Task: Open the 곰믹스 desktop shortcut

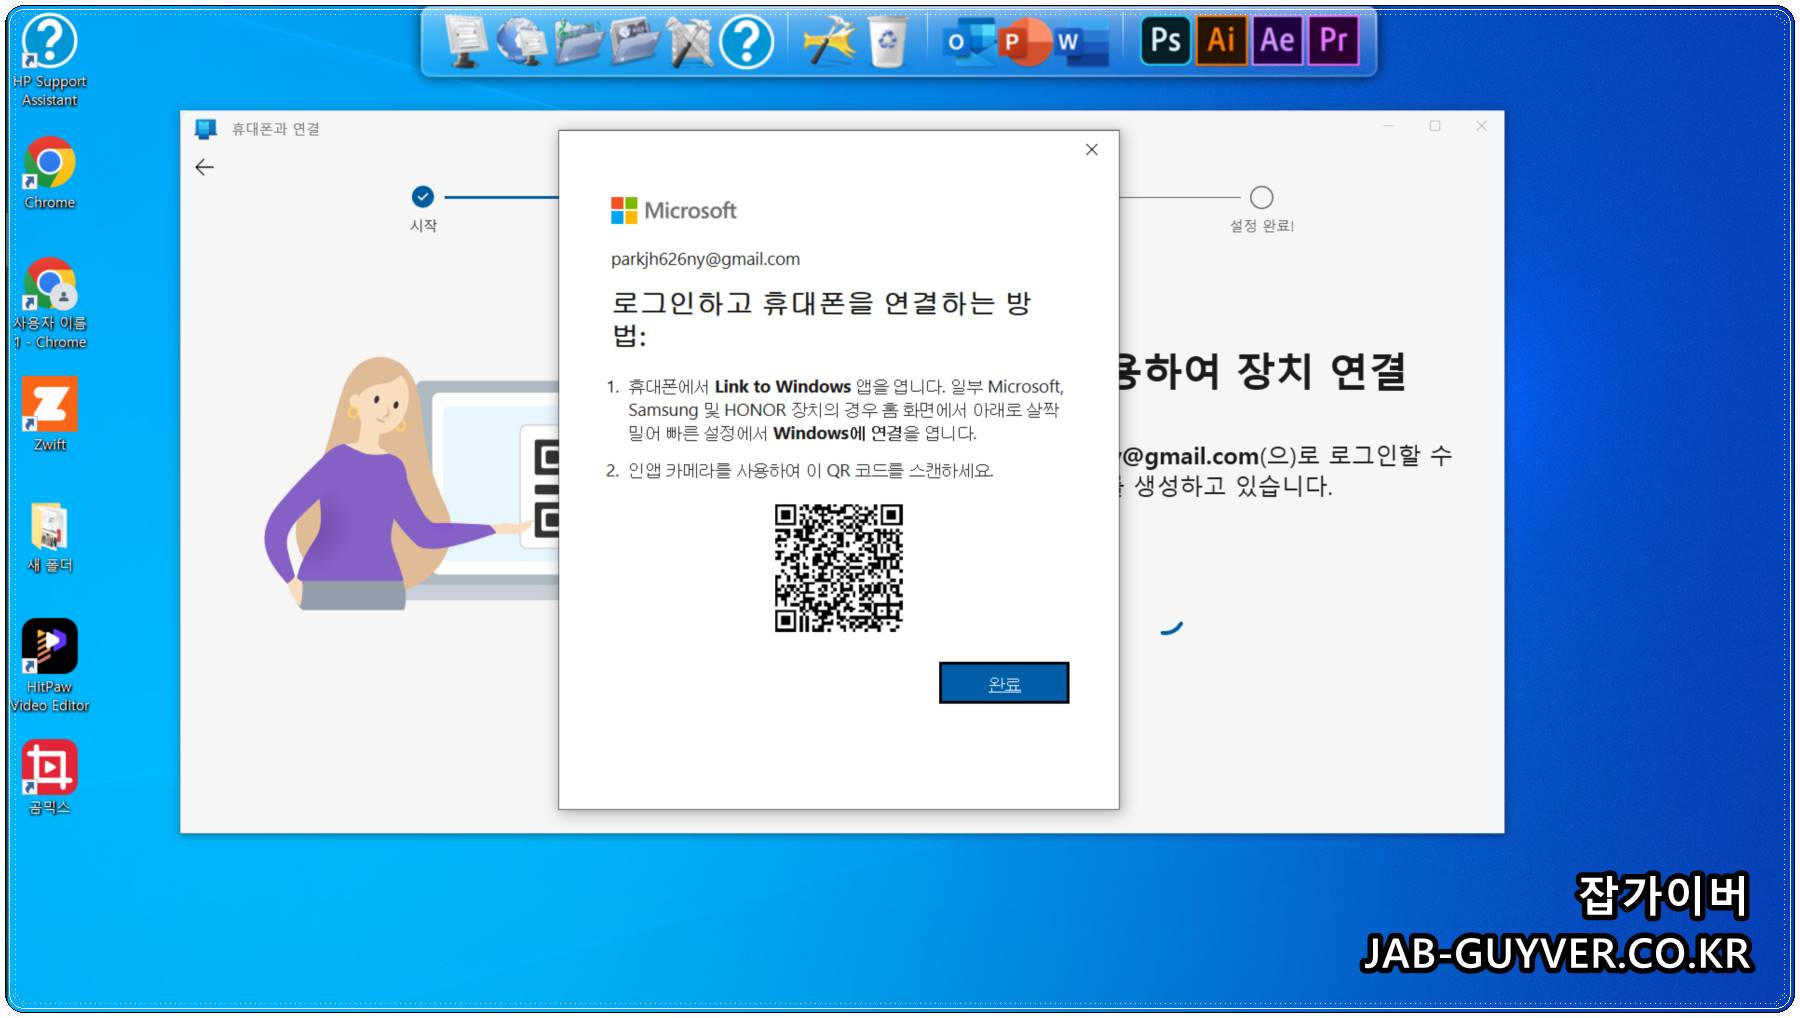Action: tap(49, 777)
